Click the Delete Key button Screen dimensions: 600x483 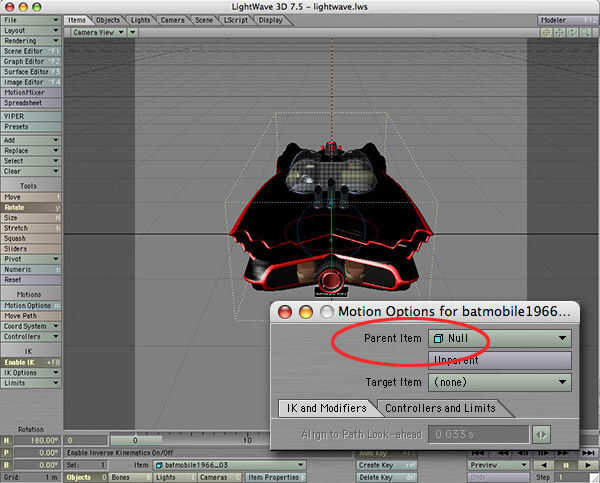(x=386, y=477)
